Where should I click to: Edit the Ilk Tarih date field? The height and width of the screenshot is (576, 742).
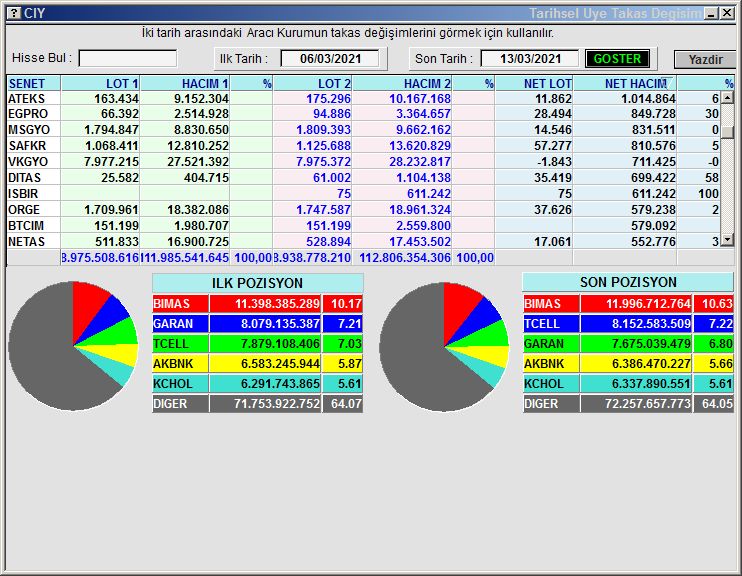pos(330,59)
